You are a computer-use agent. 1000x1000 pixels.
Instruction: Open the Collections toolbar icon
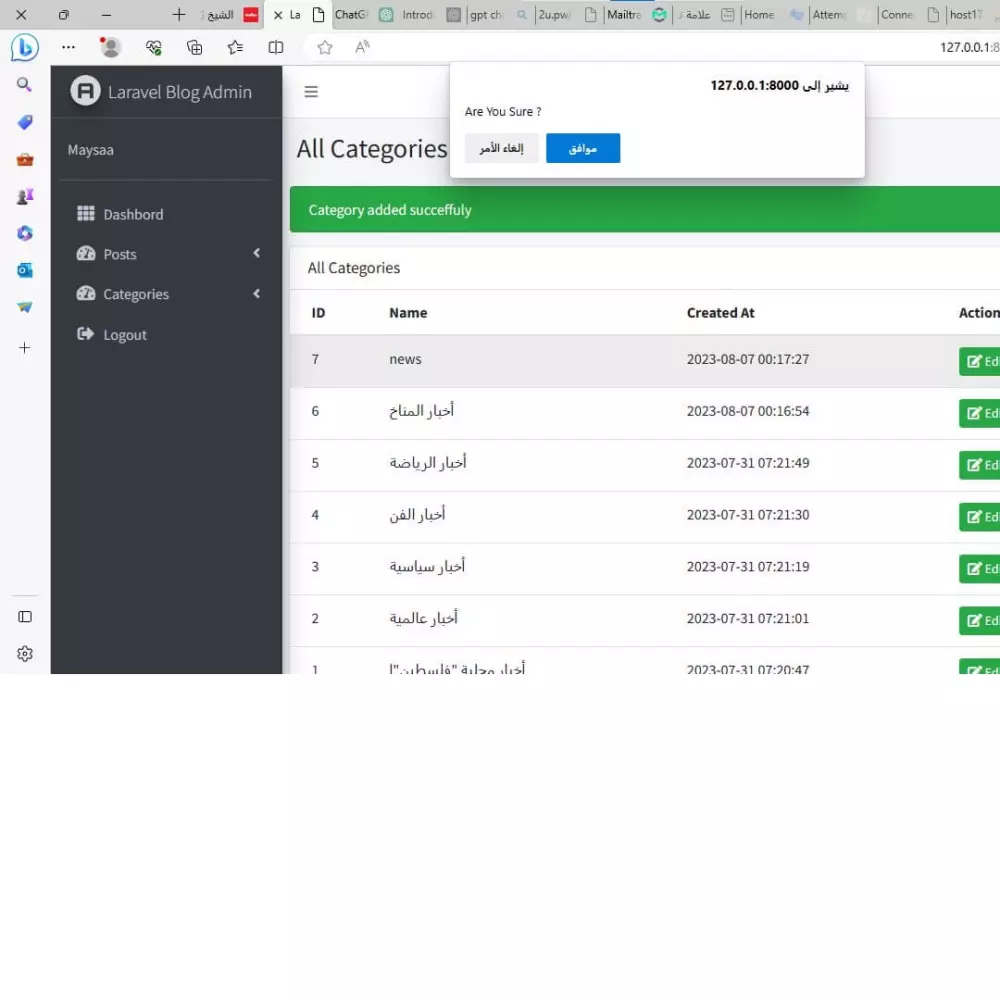(x=195, y=47)
